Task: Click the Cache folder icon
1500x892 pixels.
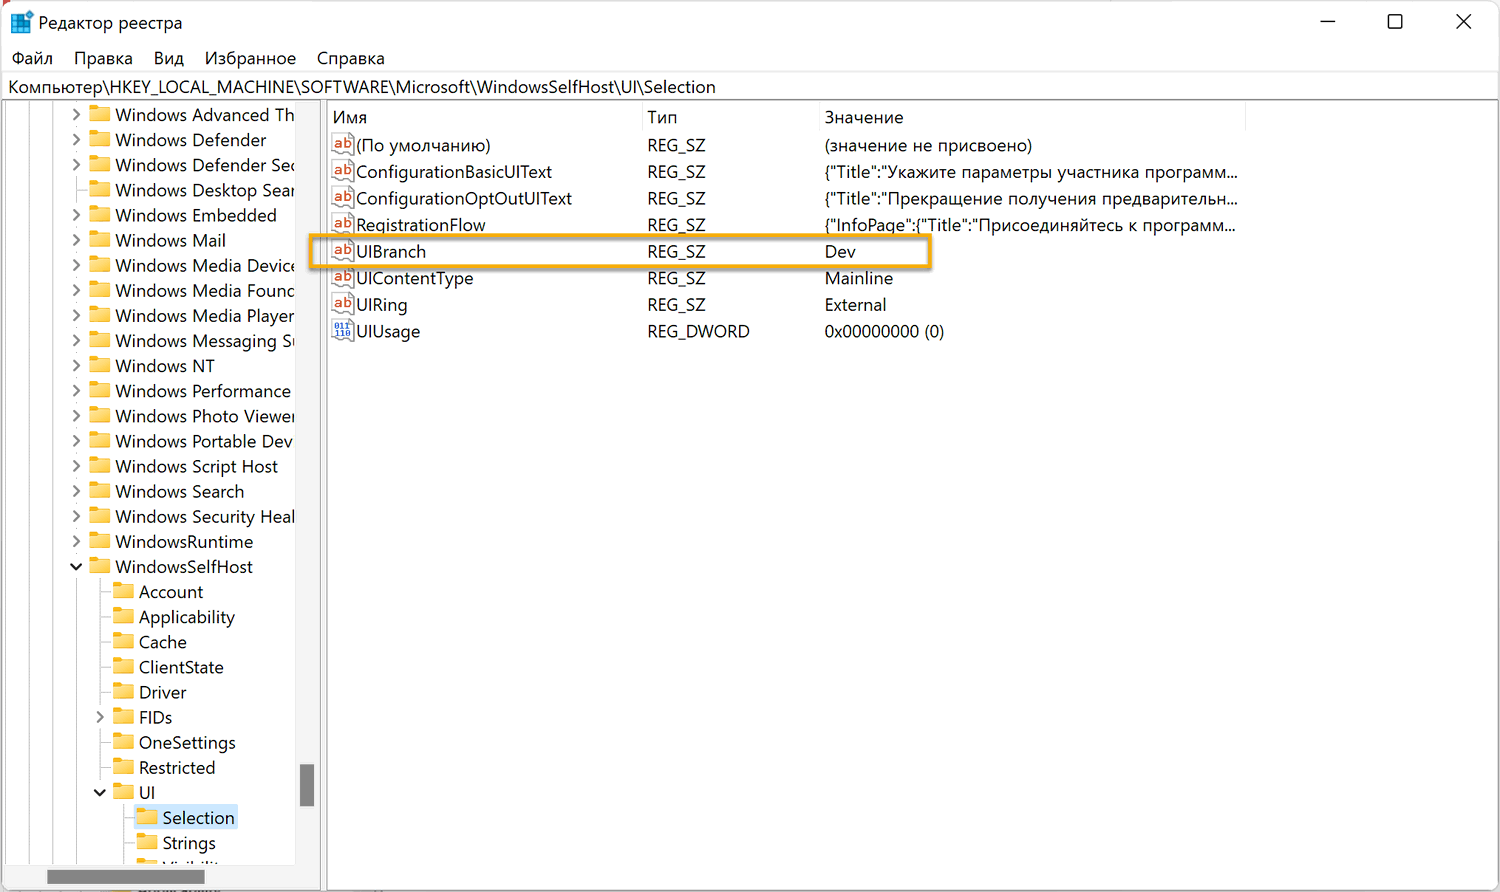Action: click(x=123, y=641)
